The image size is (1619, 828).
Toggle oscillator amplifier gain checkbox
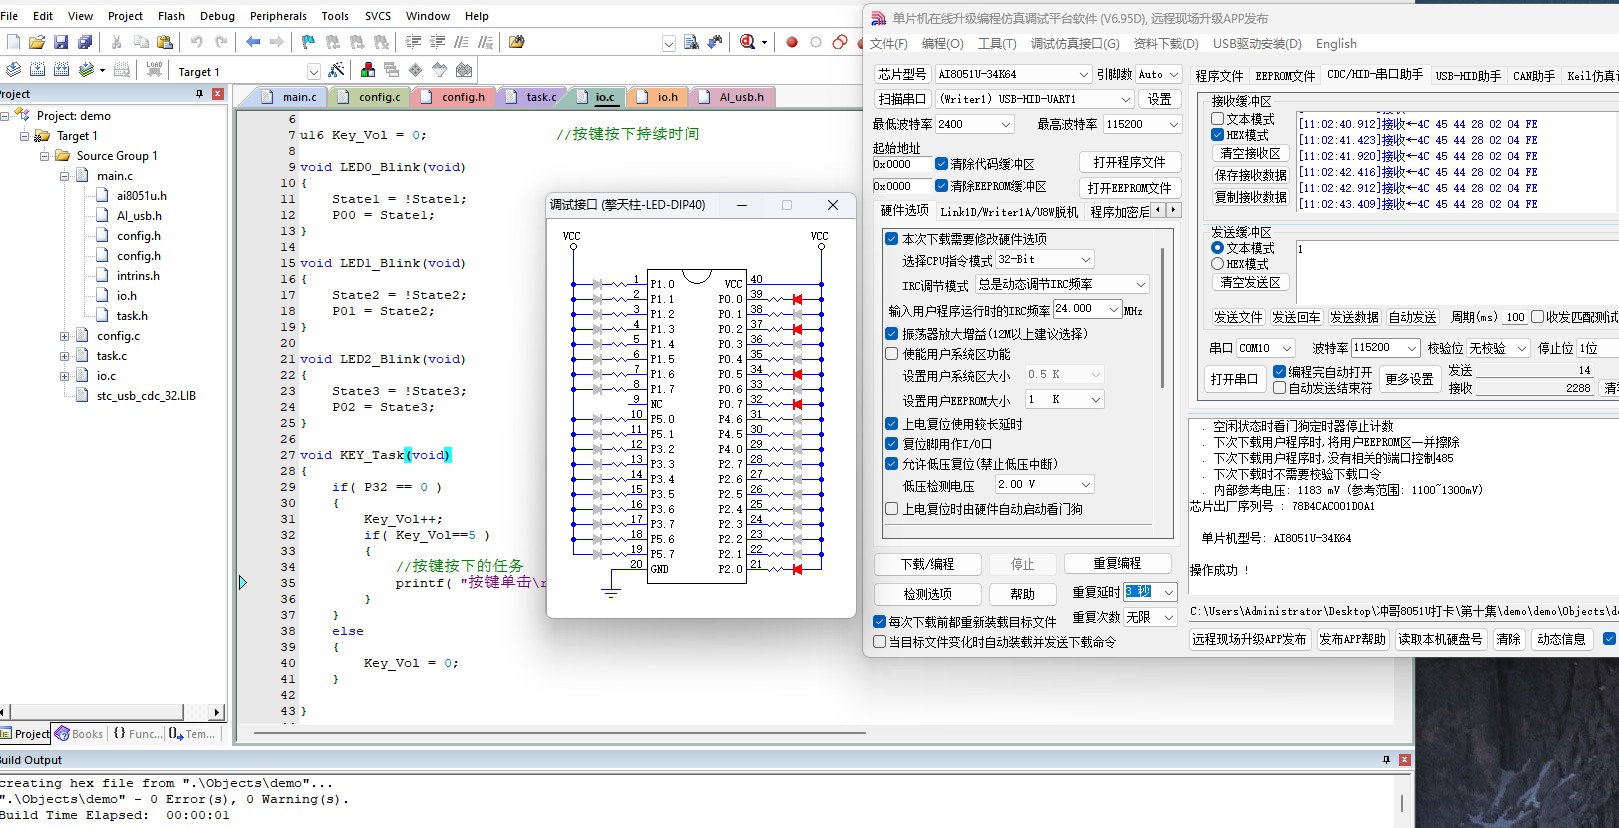892,334
